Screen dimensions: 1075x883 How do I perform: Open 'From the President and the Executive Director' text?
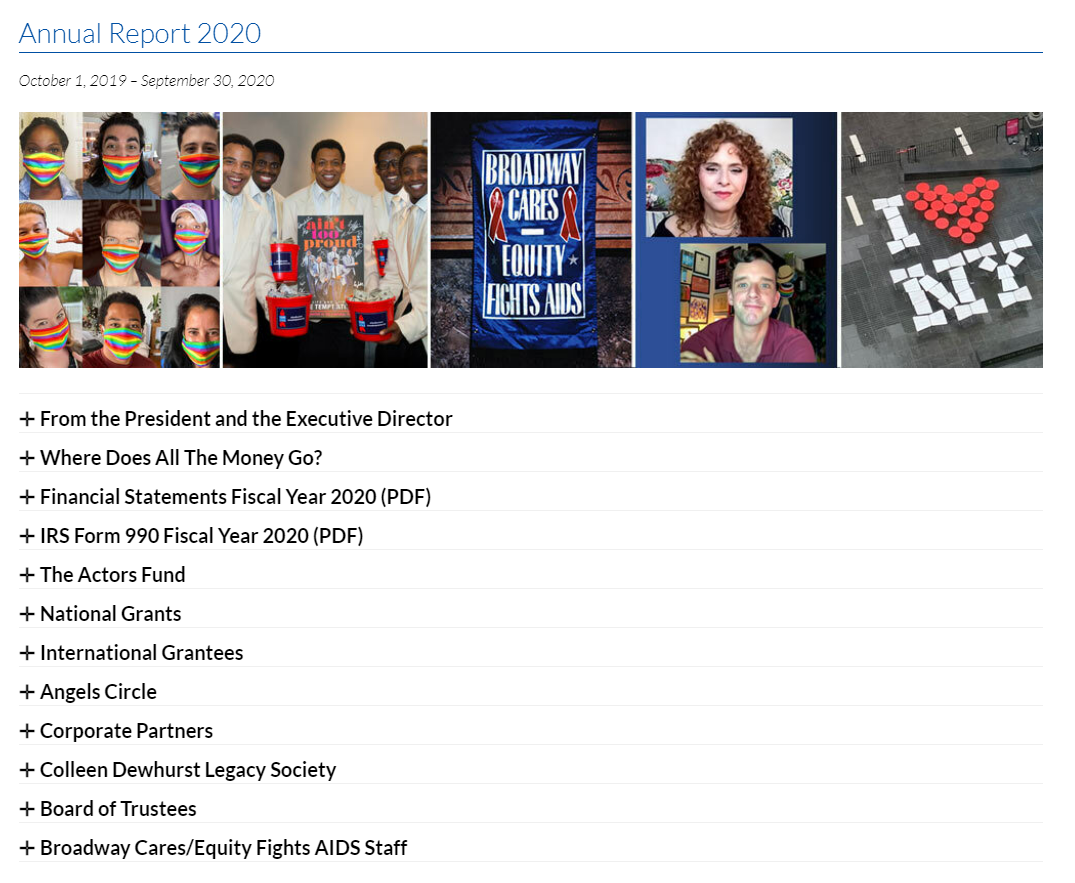click(x=246, y=419)
